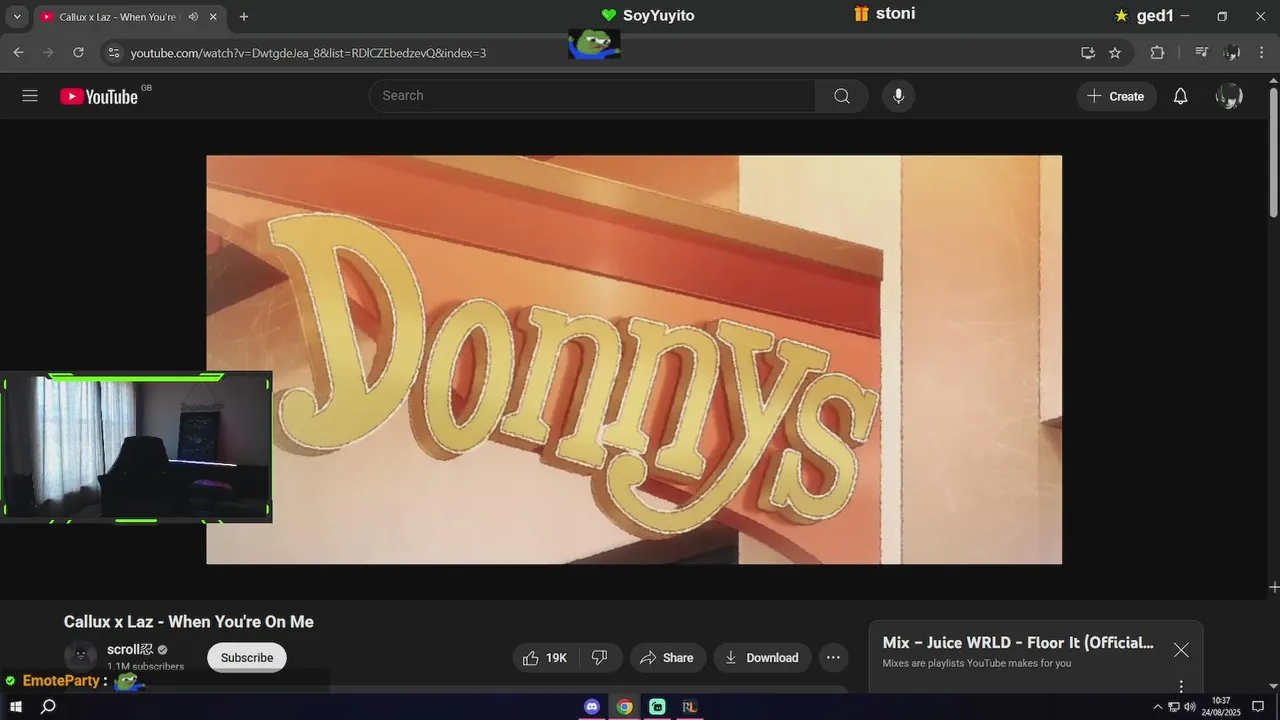The image size is (1280, 720).
Task: Reload the YouTube page
Action: click(x=78, y=52)
